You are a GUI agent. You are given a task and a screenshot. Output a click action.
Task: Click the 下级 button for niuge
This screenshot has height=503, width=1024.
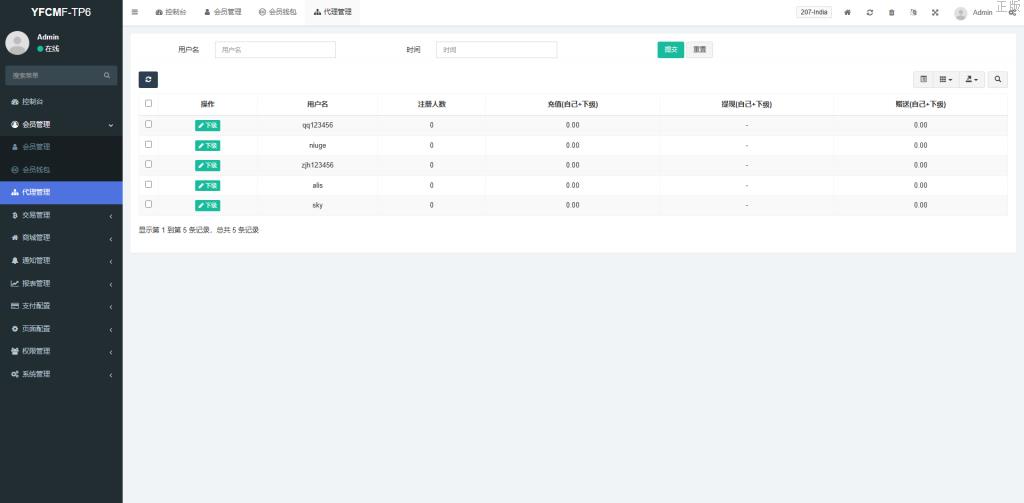click(x=207, y=145)
